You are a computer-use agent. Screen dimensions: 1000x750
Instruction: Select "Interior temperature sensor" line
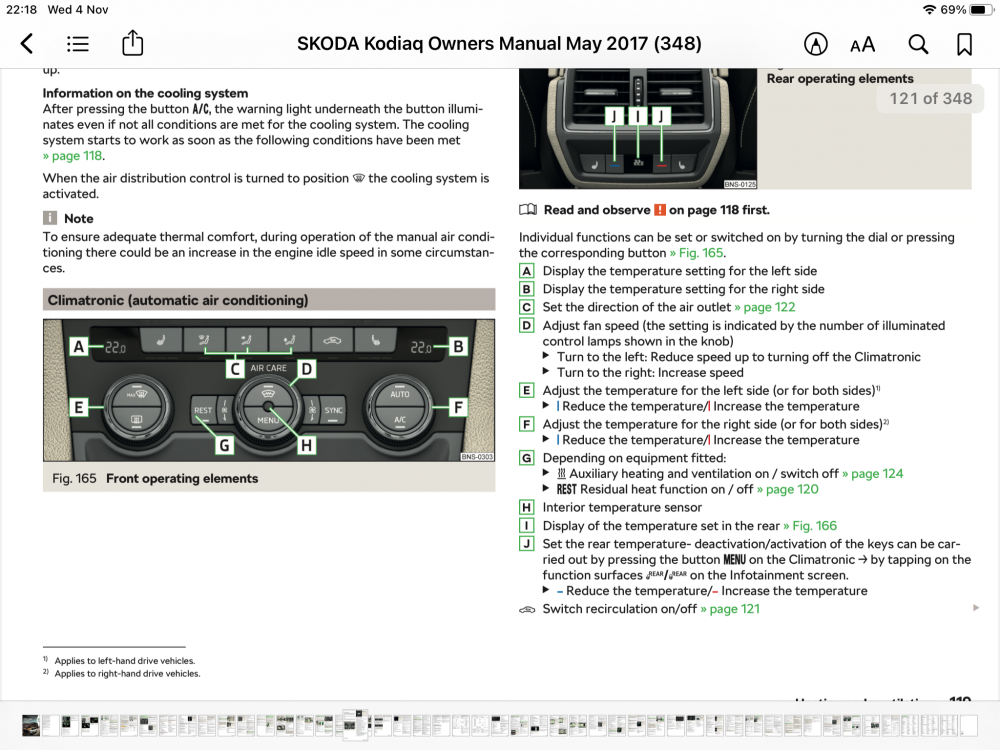tap(622, 507)
